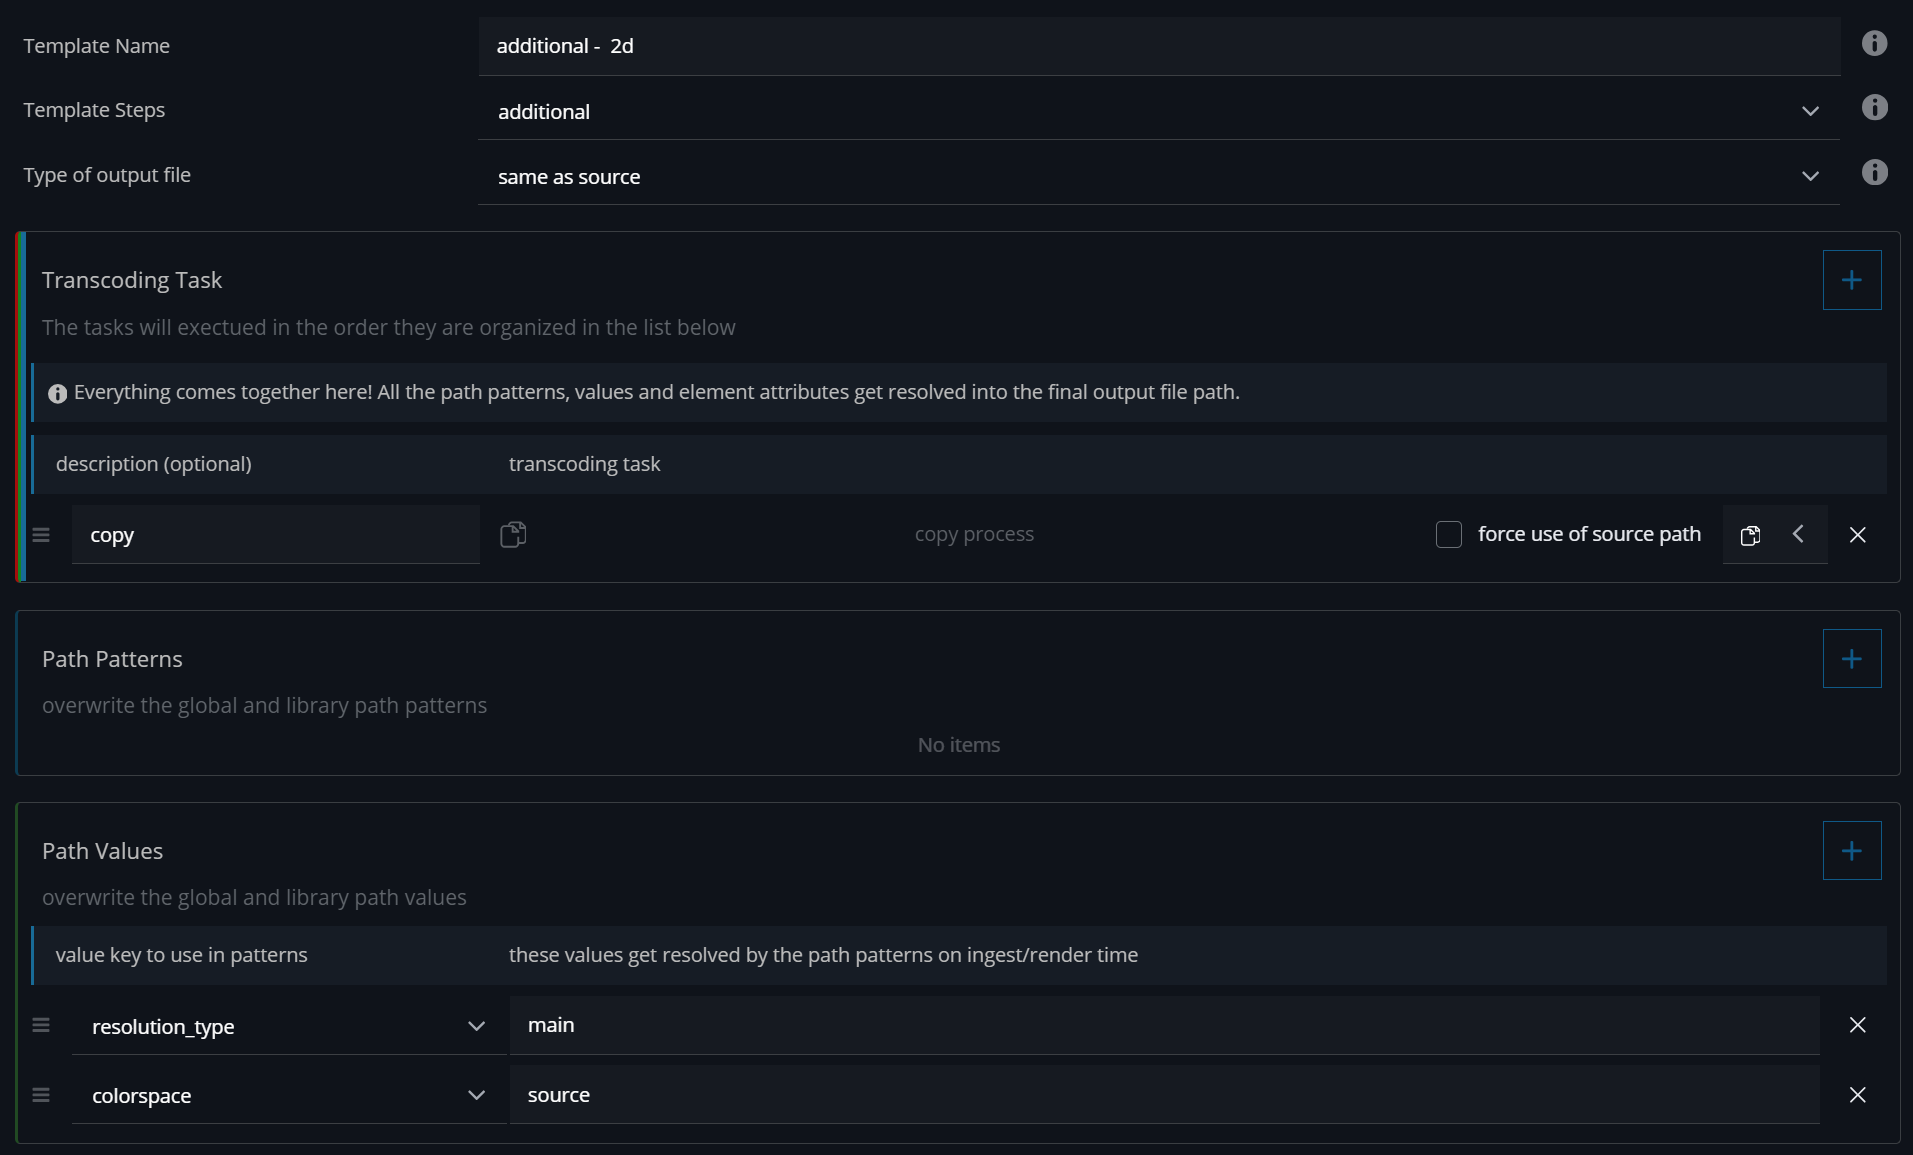Click the copy process icon next to copy field

coord(513,535)
